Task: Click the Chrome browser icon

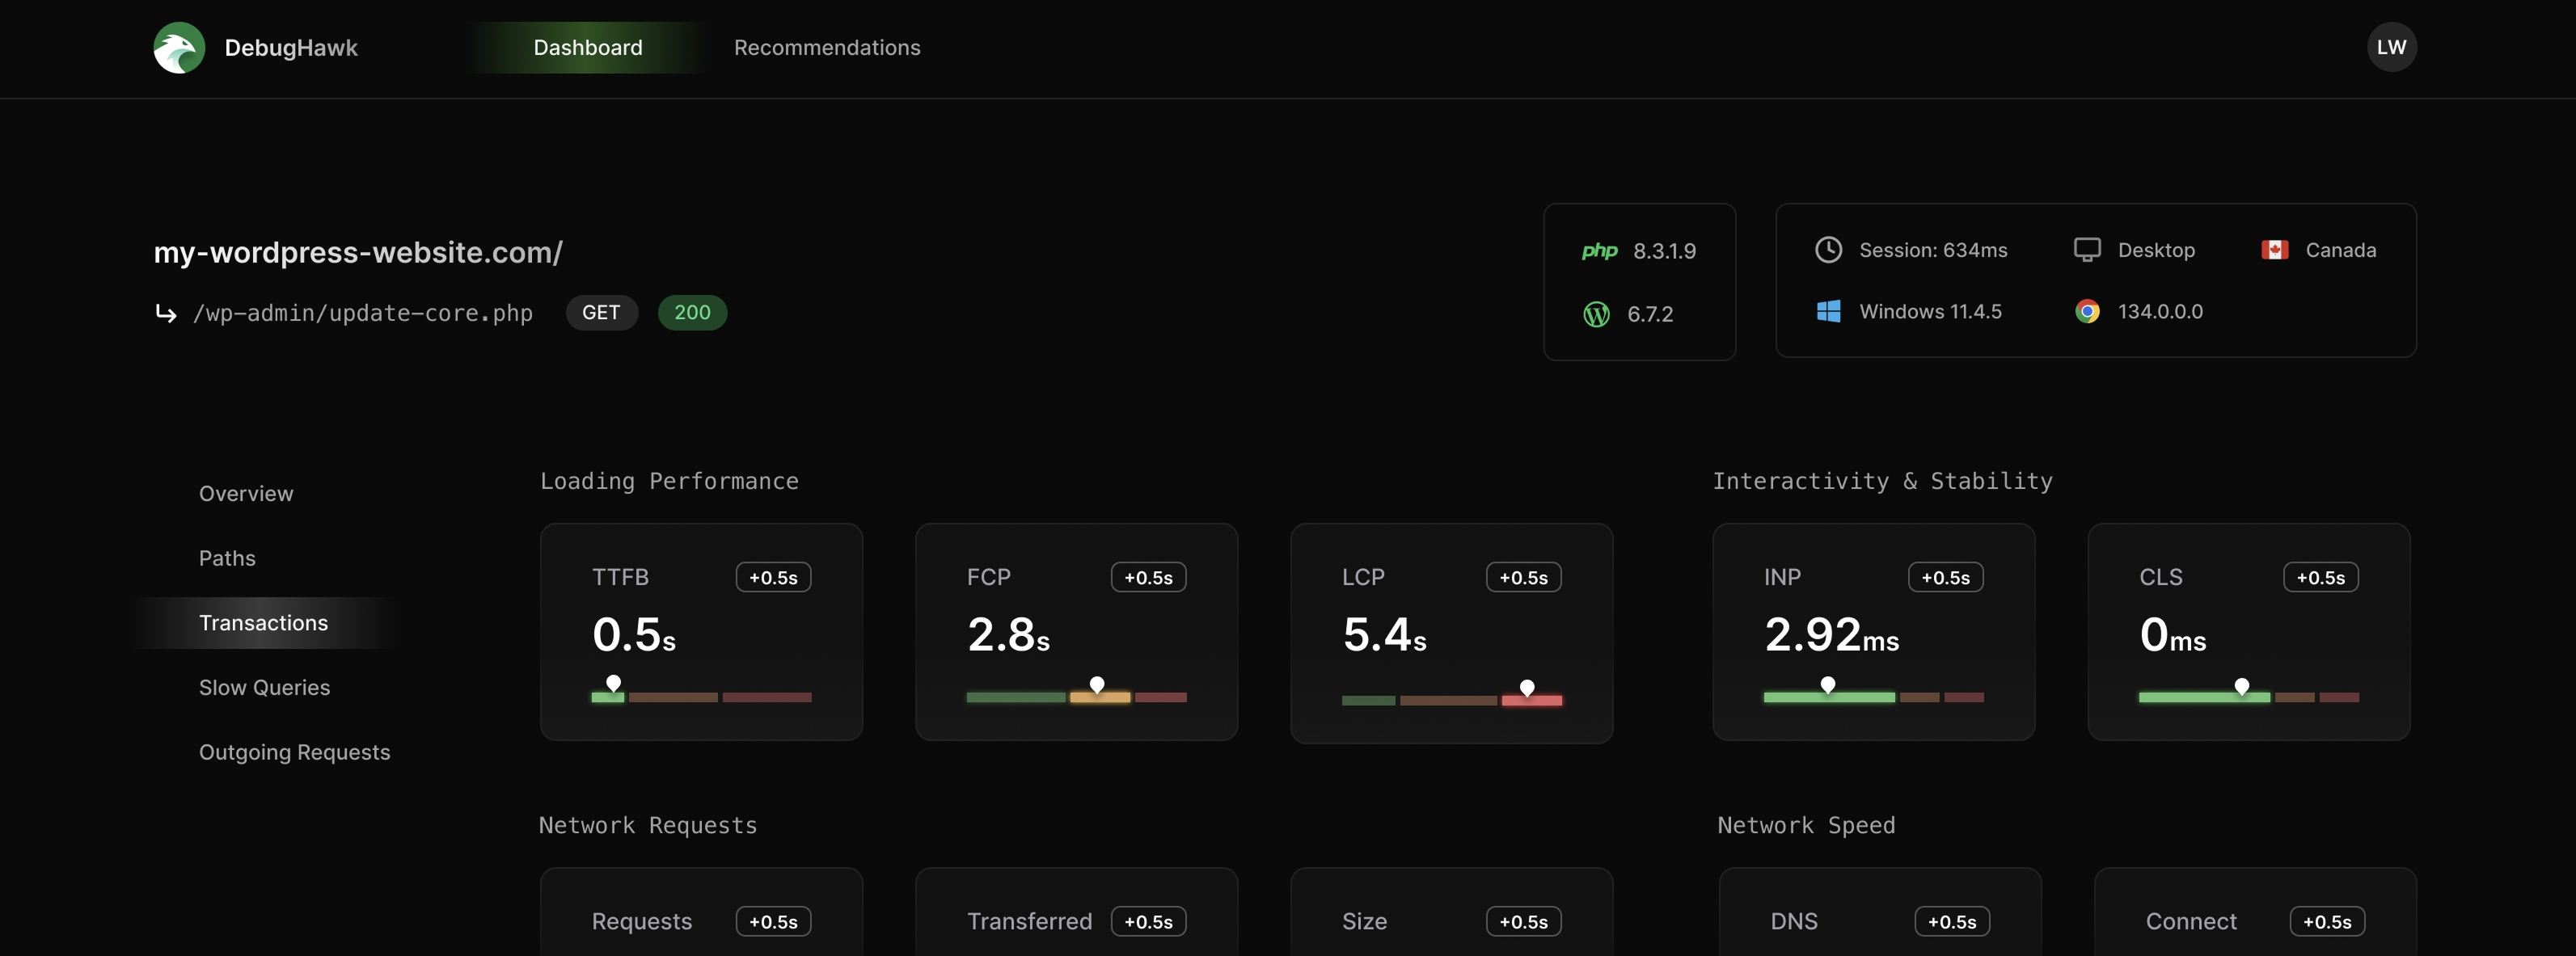Action: point(2086,311)
